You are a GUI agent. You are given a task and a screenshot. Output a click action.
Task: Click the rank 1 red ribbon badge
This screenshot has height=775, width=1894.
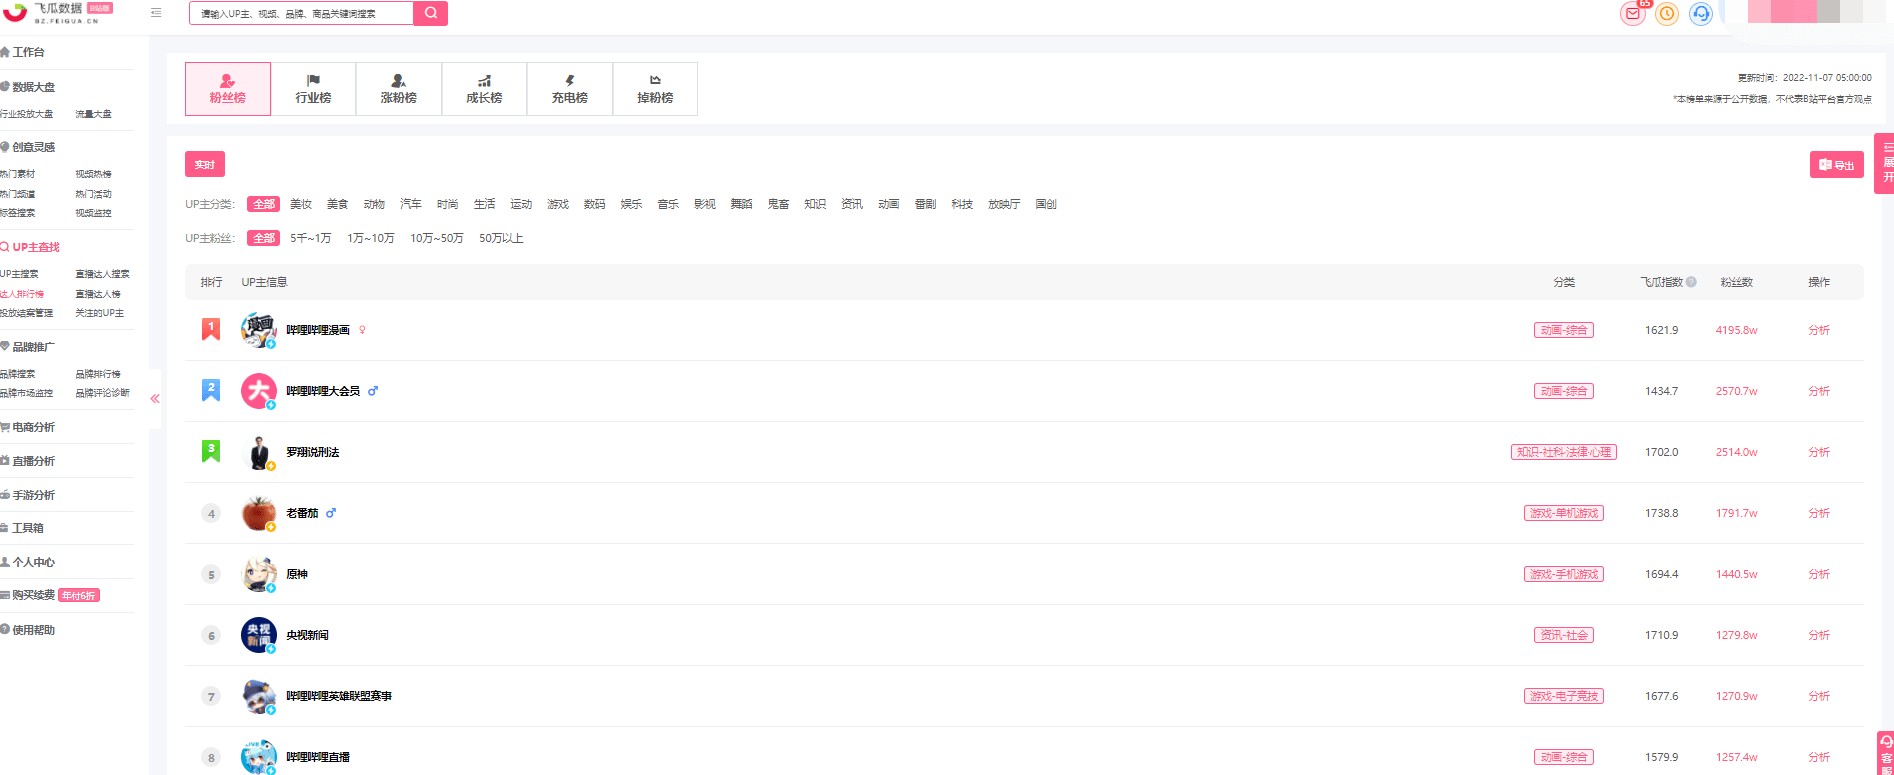point(211,329)
